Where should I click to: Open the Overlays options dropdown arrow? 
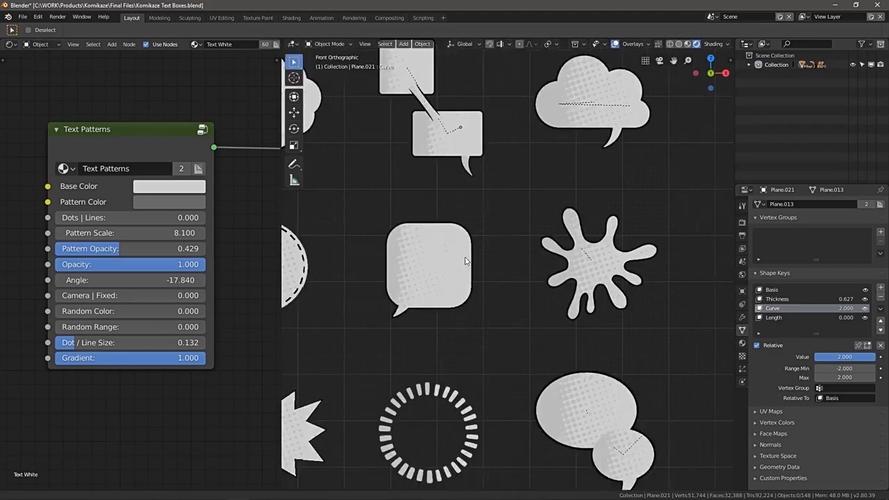tap(648, 44)
